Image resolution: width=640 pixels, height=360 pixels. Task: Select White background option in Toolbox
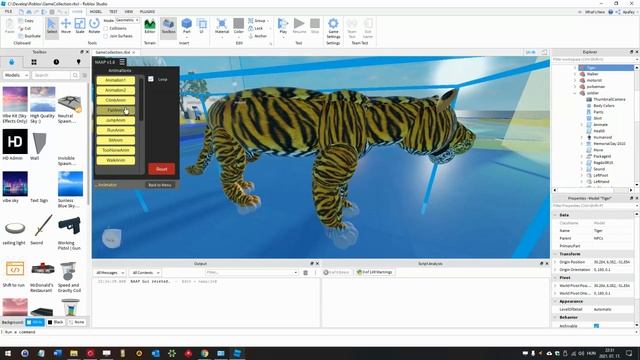click(35, 322)
